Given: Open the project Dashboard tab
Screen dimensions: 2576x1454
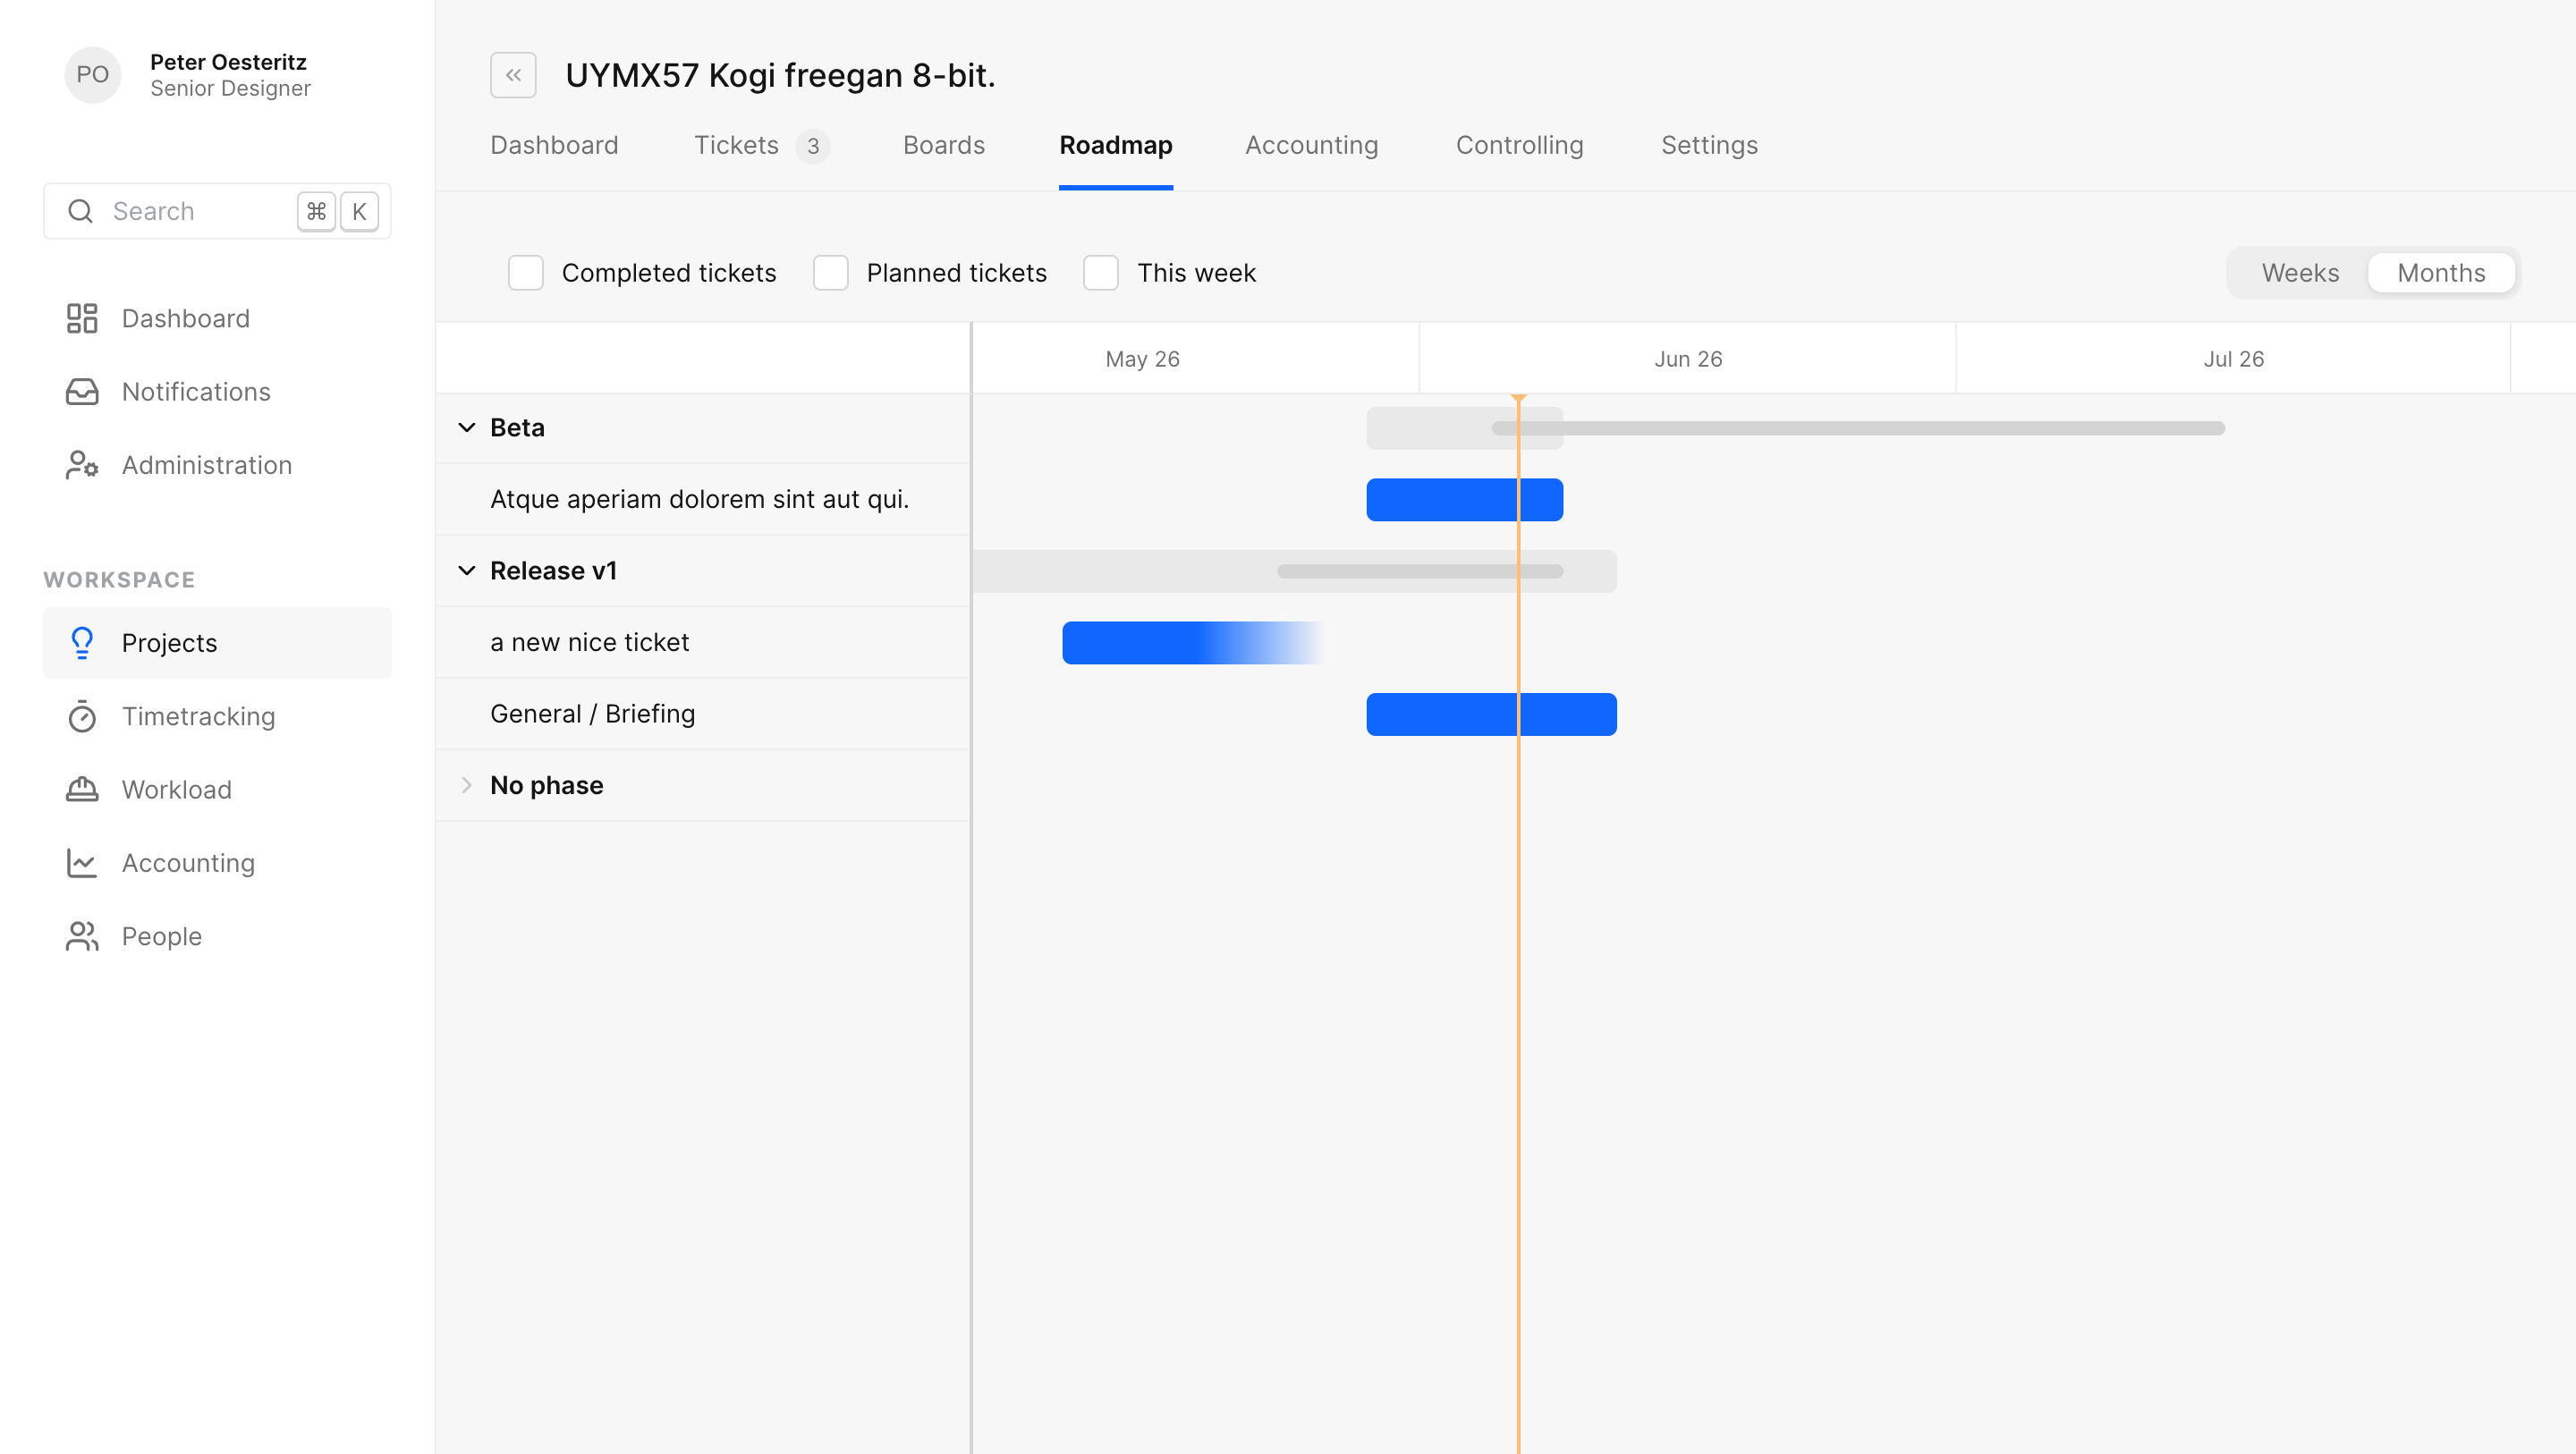Looking at the screenshot, I should (554, 145).
